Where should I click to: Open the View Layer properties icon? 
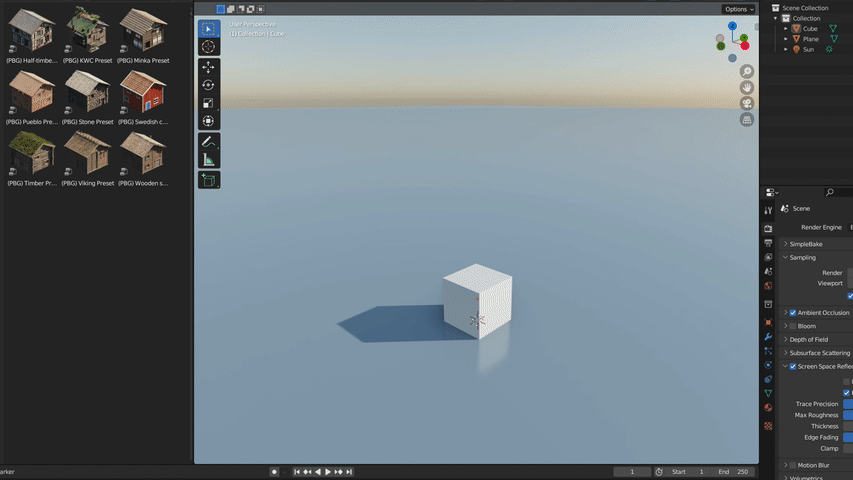(x=768, y=257)
